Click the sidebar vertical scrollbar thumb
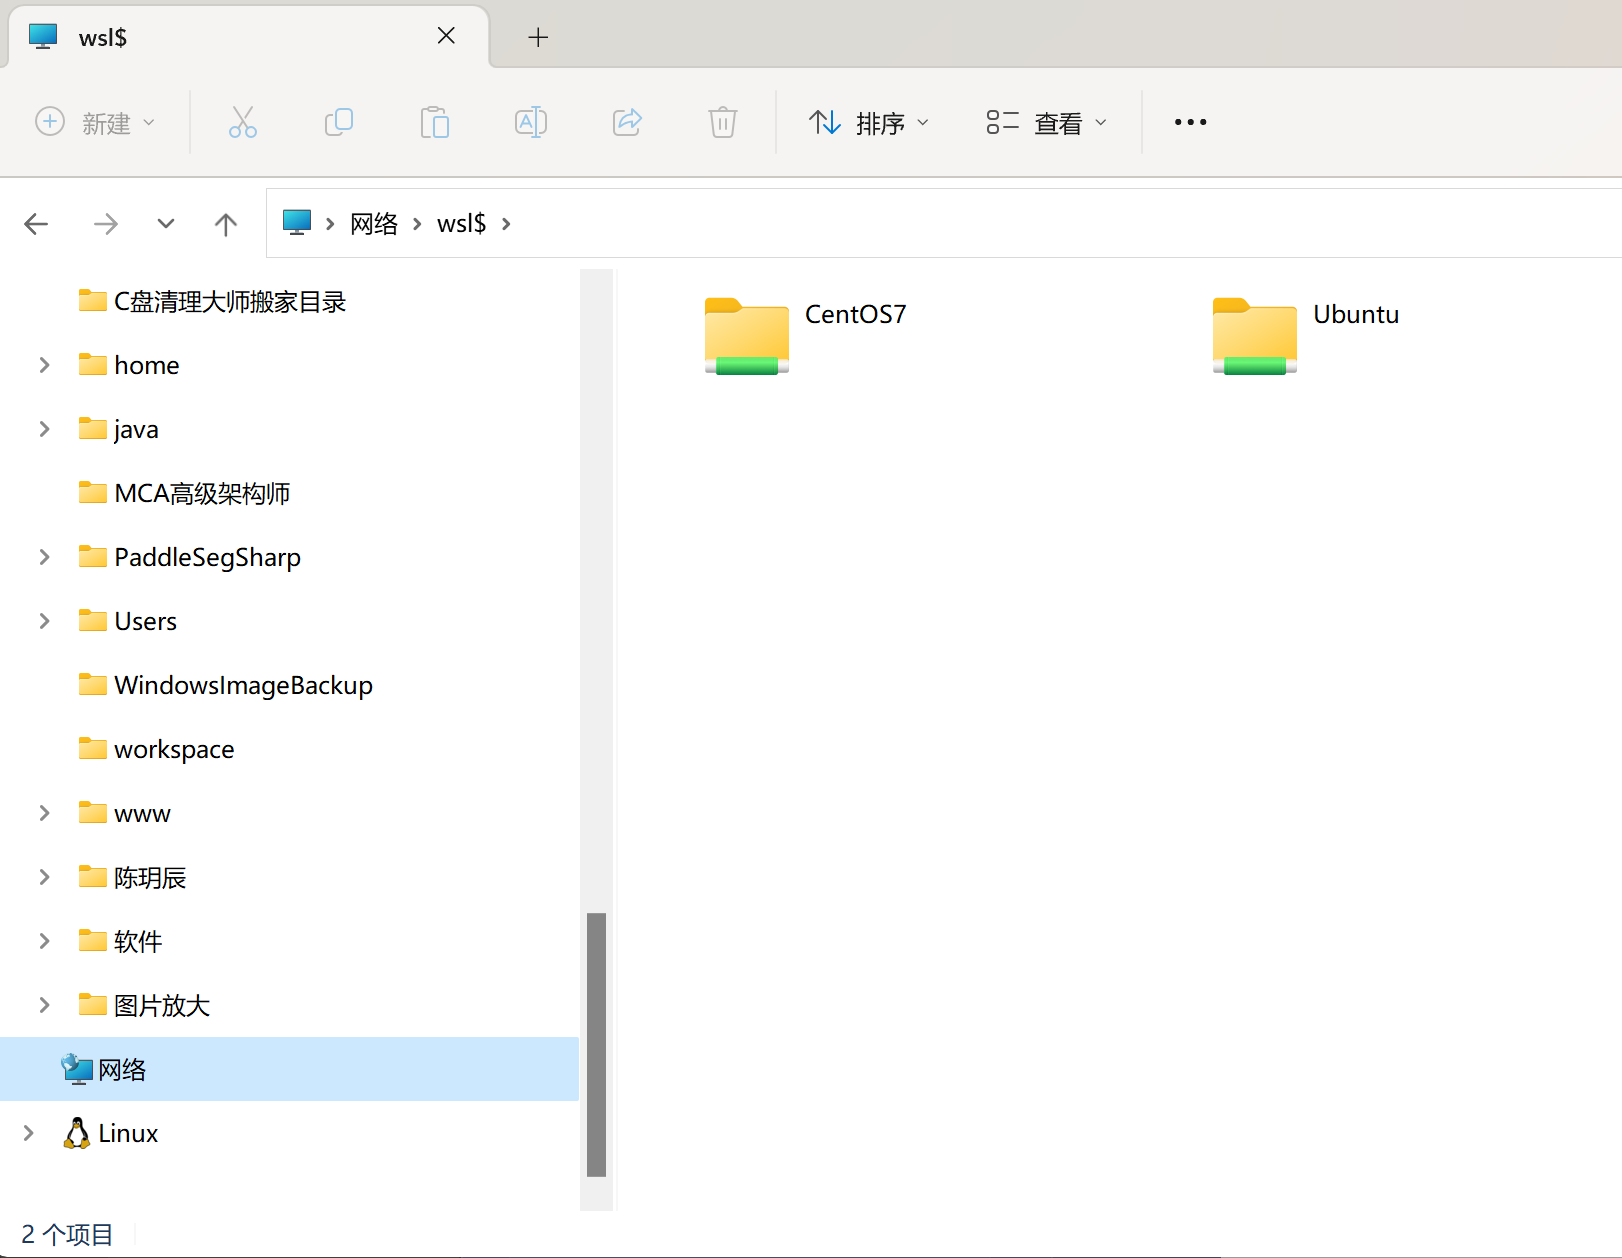The width and height of the screenshot is (1622, 1258). coord(596,1044)
